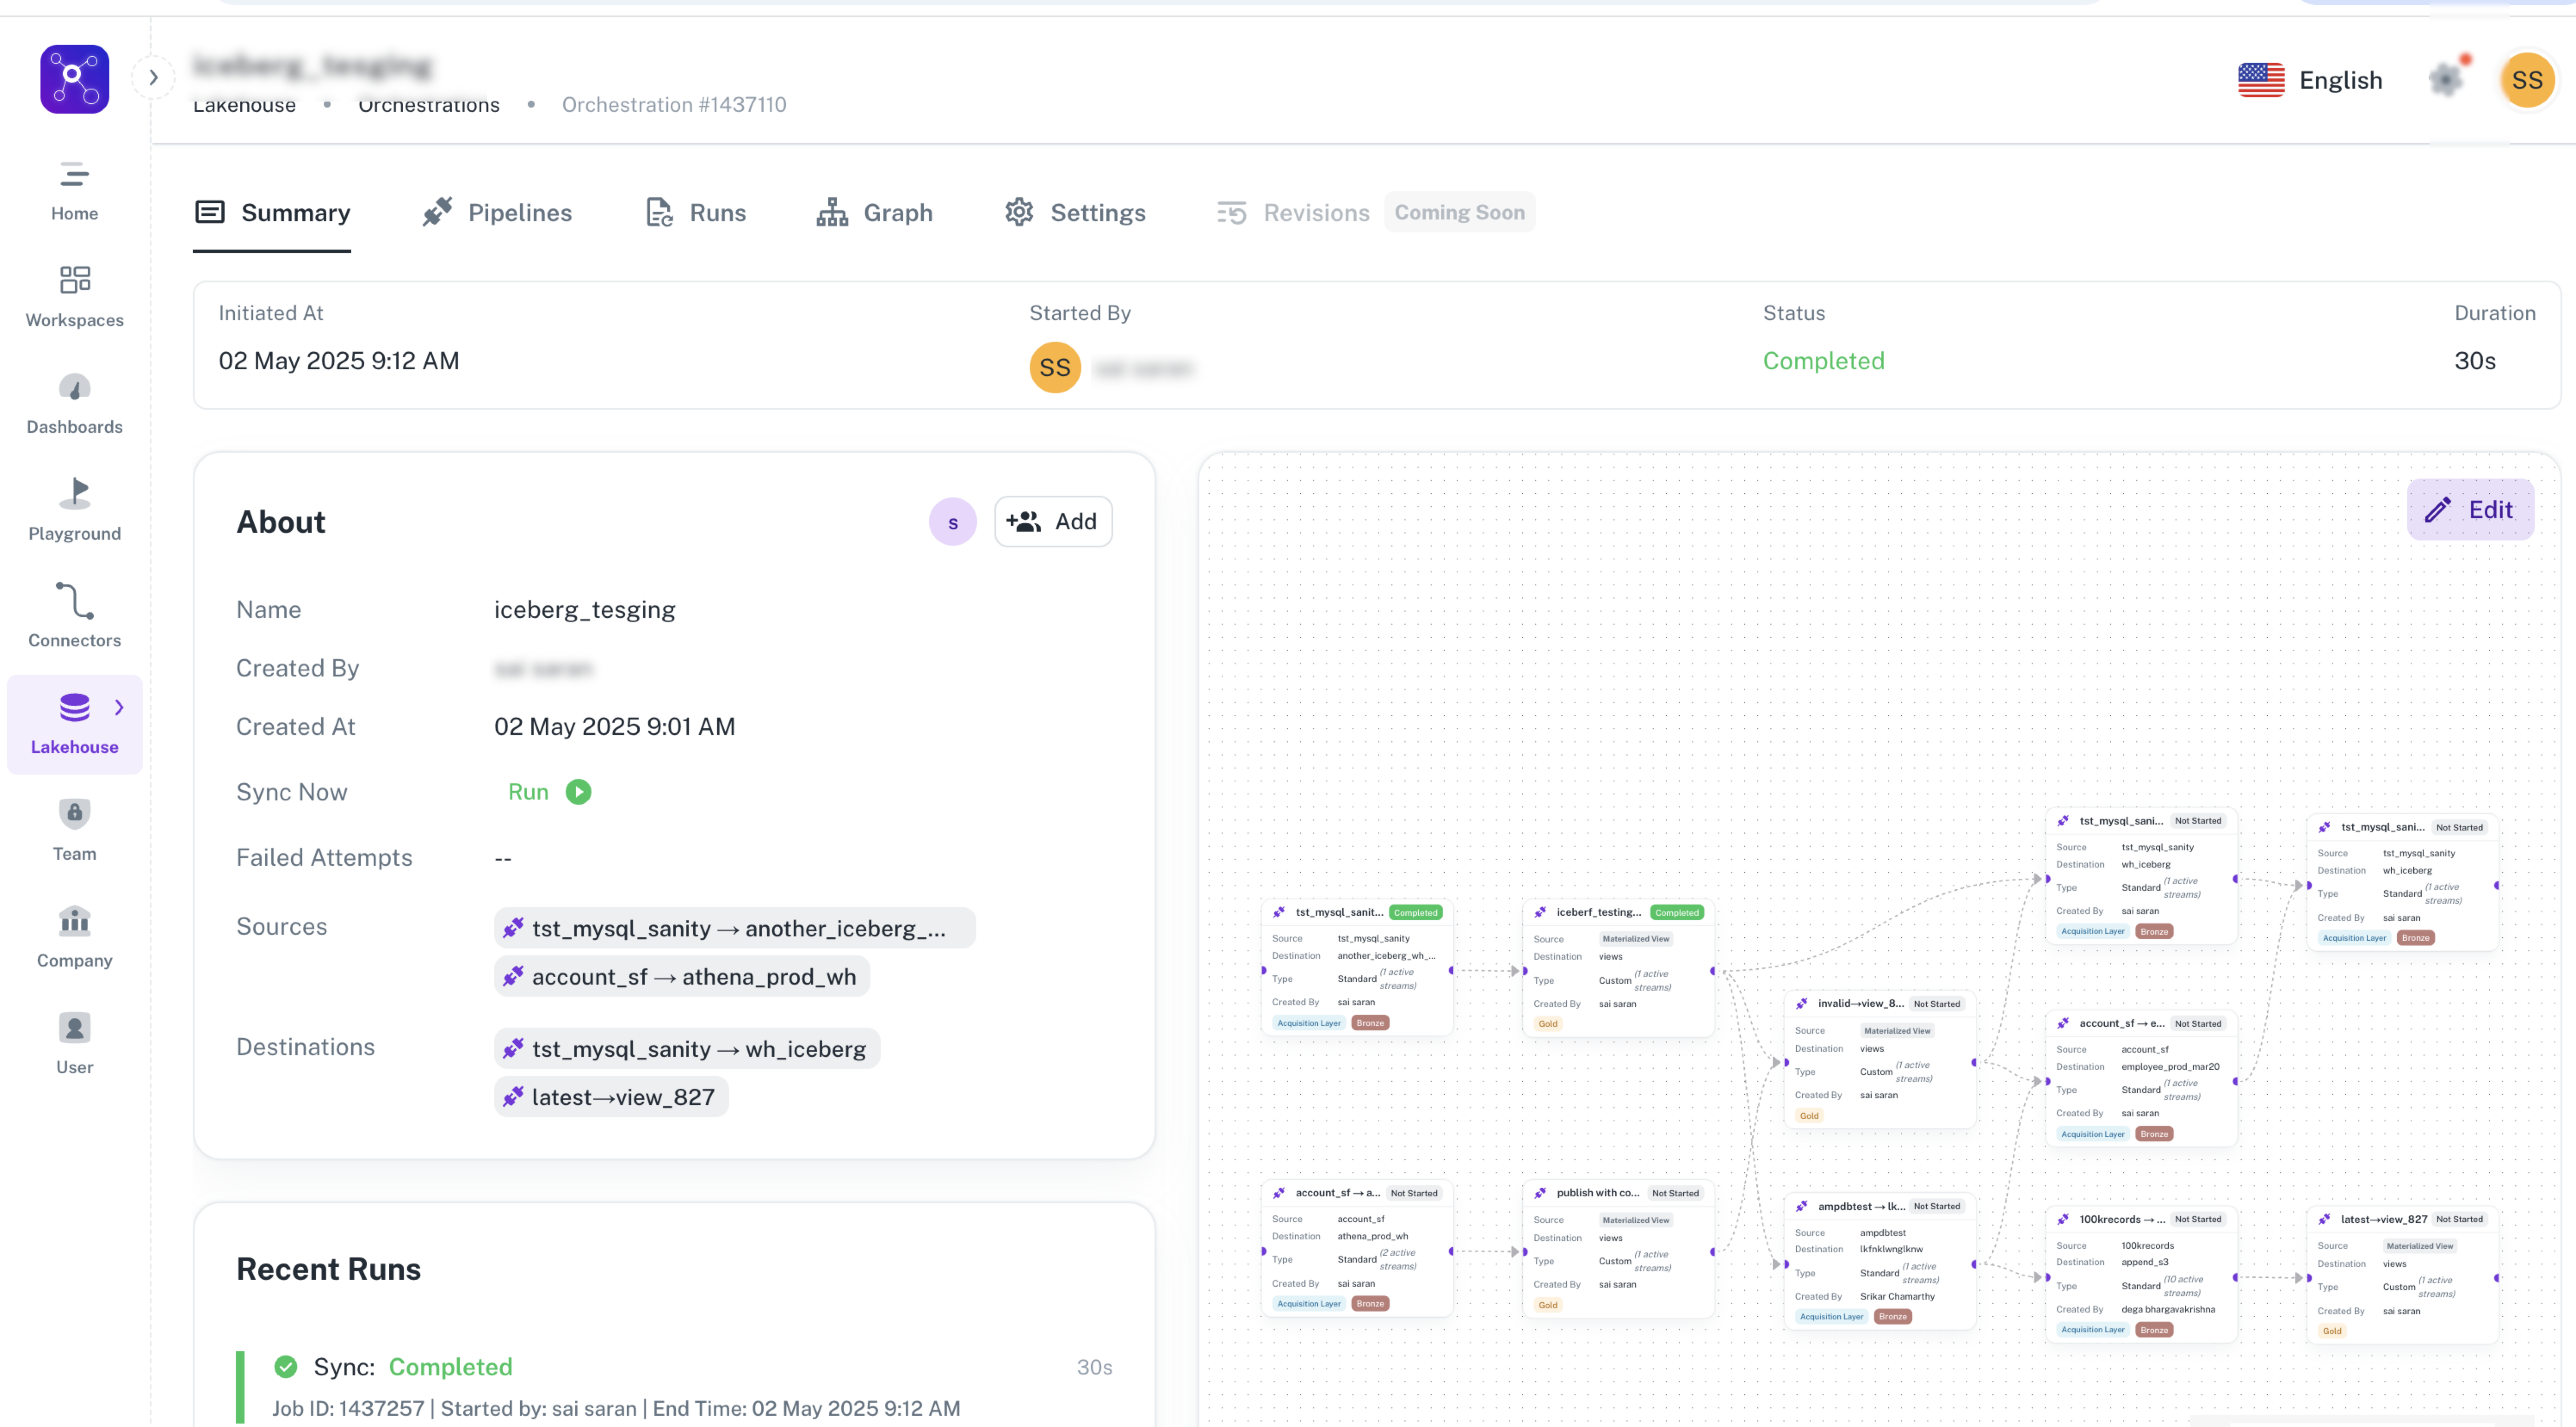The width and height of the screenshot is (2576, 1427).
Task: Select the account_sf → e... graph node
Action: 2141,1078
